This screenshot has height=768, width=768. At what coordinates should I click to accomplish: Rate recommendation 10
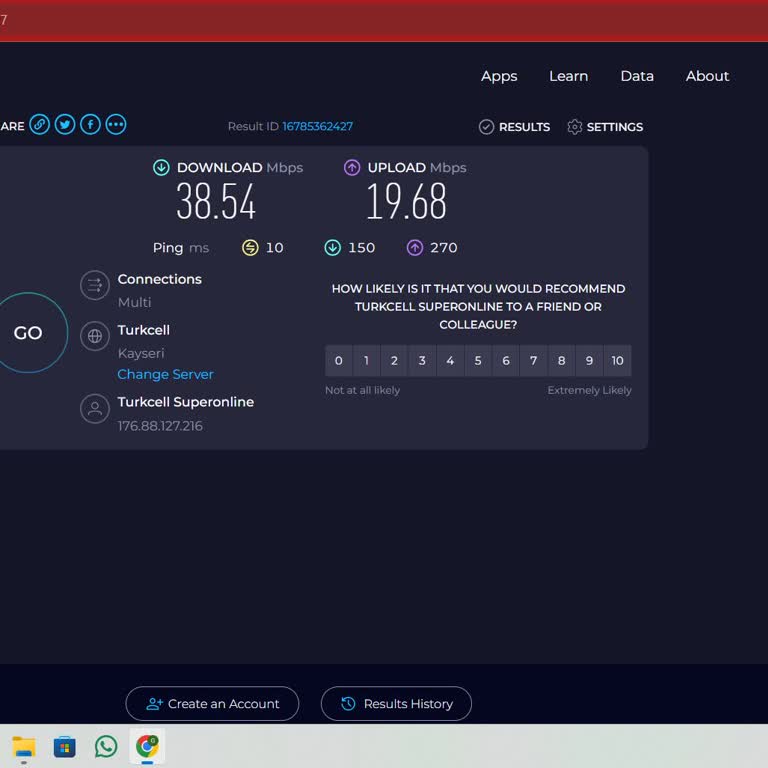(618, 361)
